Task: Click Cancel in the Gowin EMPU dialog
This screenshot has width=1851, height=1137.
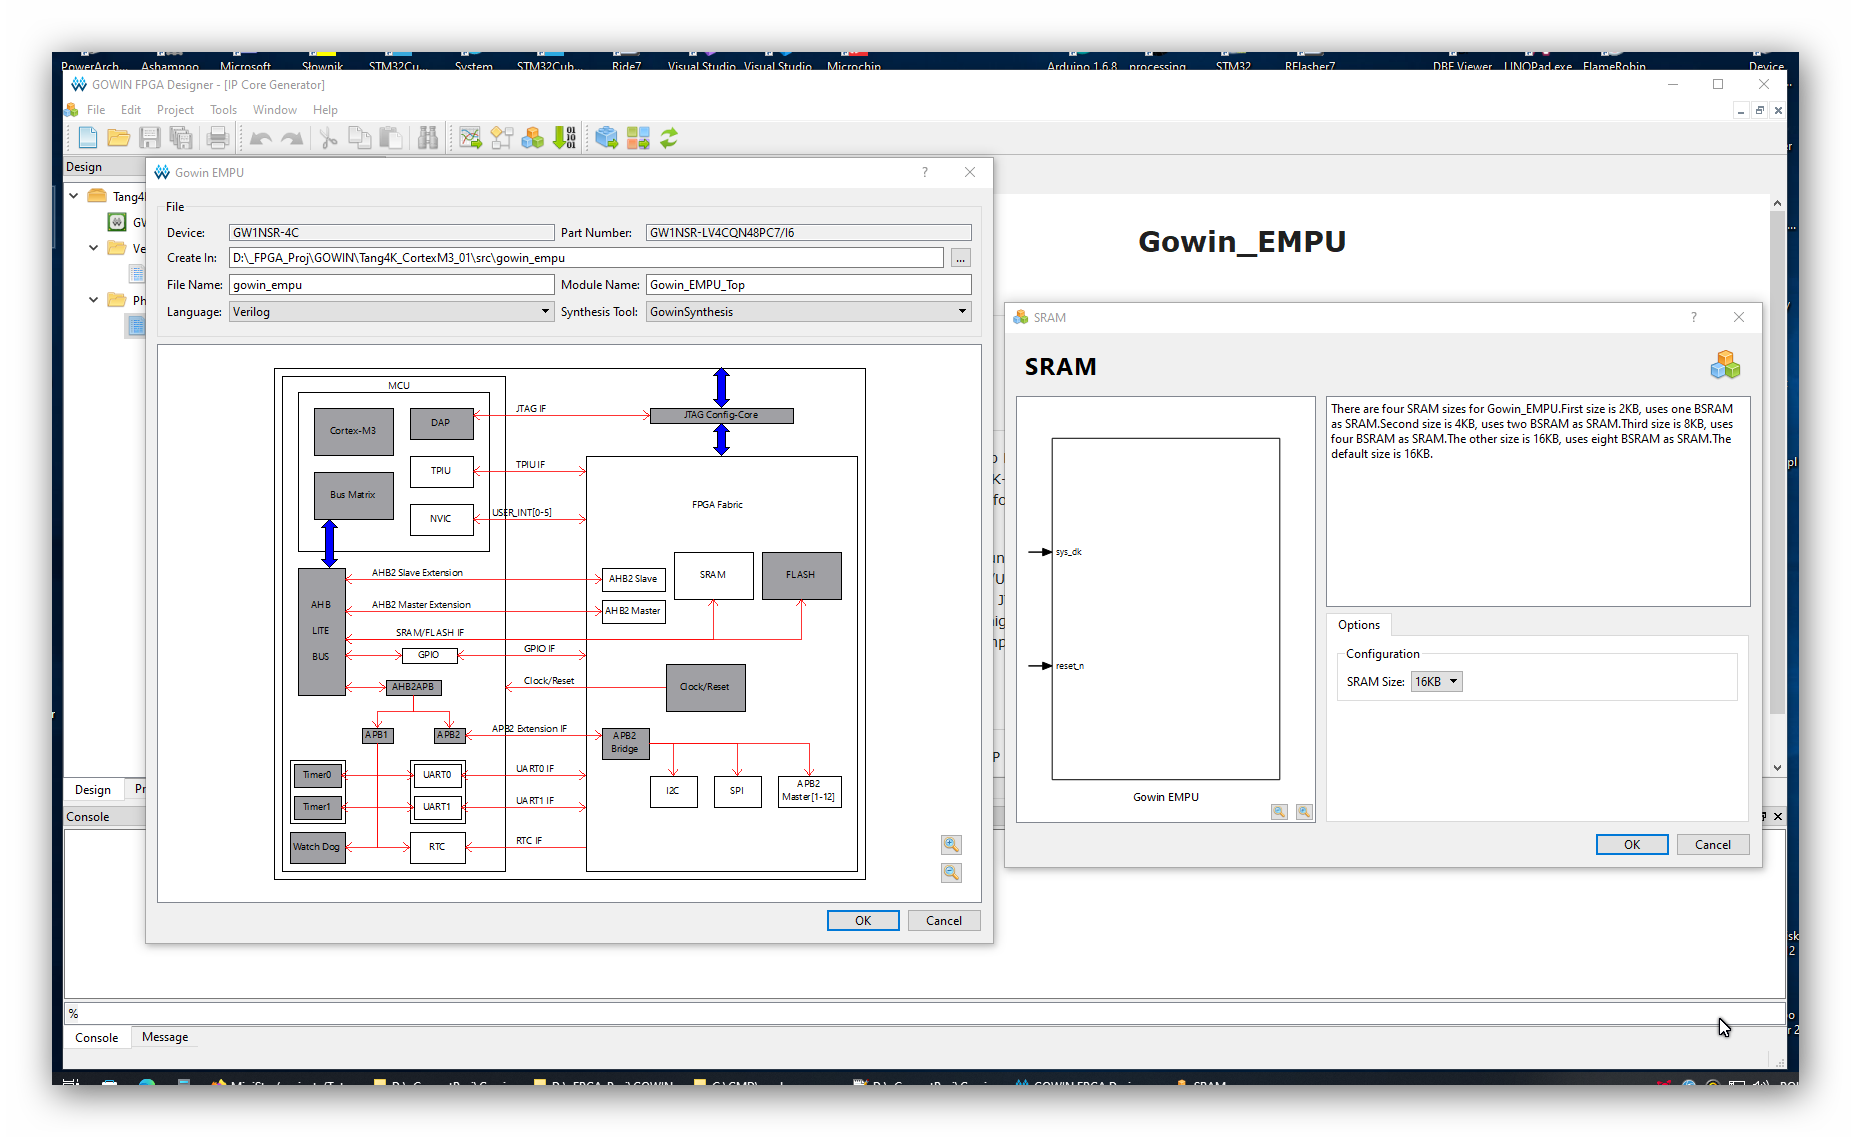Action: pyautogui.click(x=944, y=921)
